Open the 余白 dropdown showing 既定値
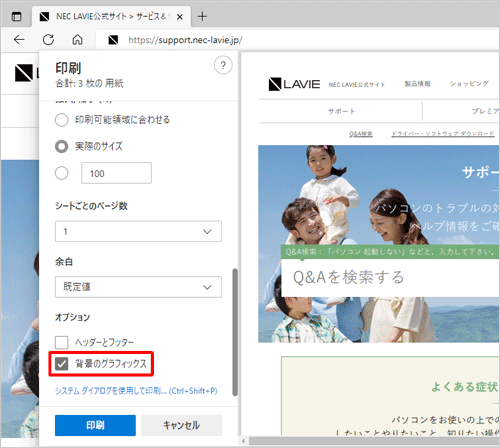500x448 pixels. pos(138,287)
